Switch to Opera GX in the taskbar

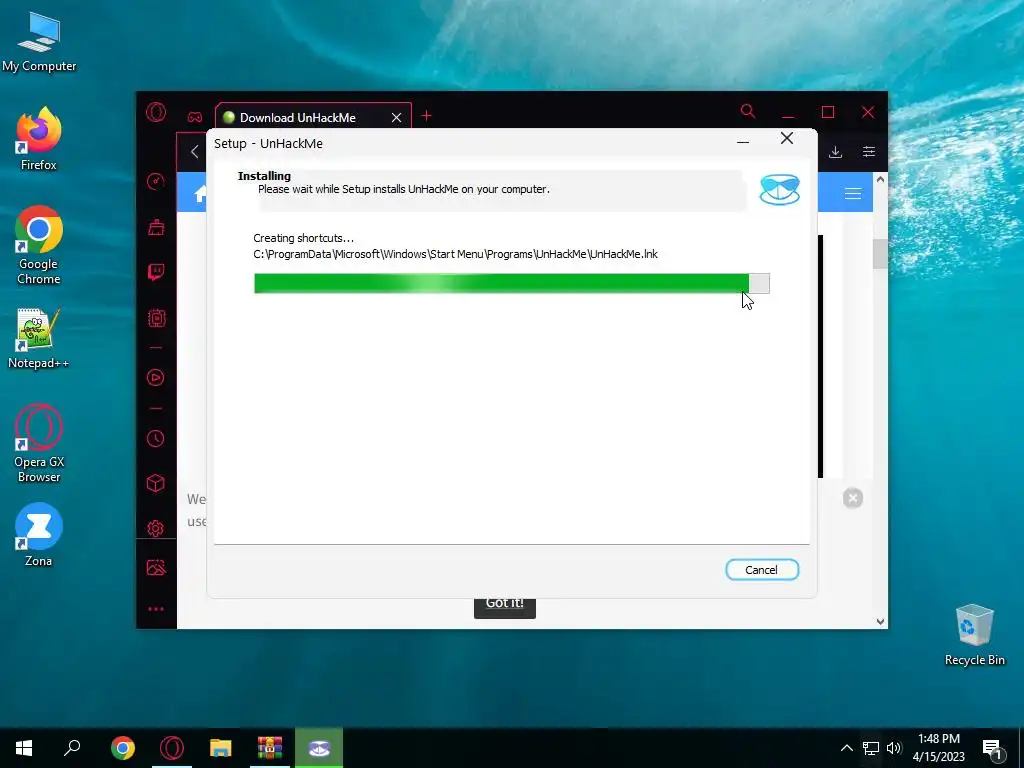(172, 748)
